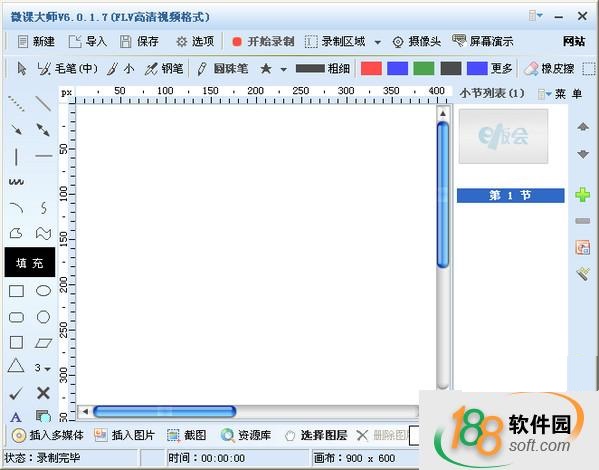Image resolution: width=599 pixels, height=470 pixels.
Task: Pick the dark gray color swatch
Action: click(x=451, y=69)
